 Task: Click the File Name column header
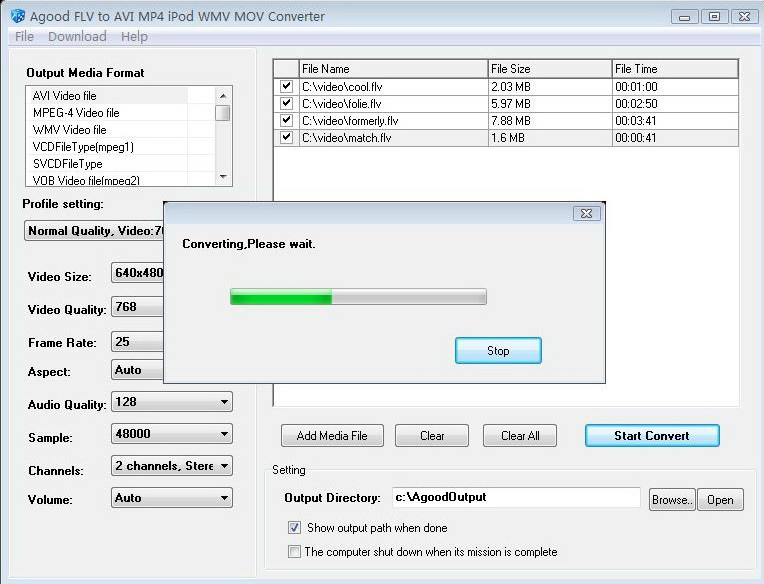pyautogui.click(x=393, y=69)
